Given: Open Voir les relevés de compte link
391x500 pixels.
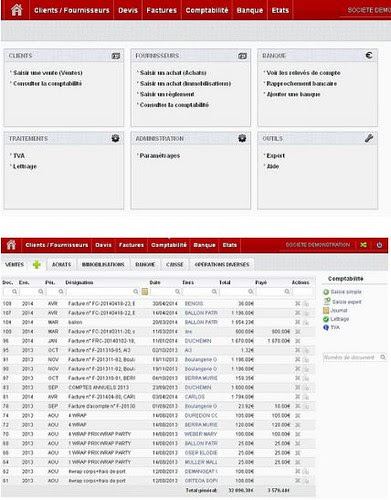Looking at the screenshot, I should click(x=303, y=73).
